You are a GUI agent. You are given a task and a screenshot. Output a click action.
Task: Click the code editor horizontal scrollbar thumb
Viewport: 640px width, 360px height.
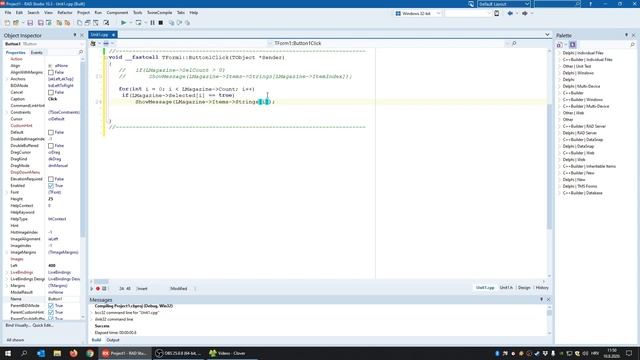click(x=101, y=281)
